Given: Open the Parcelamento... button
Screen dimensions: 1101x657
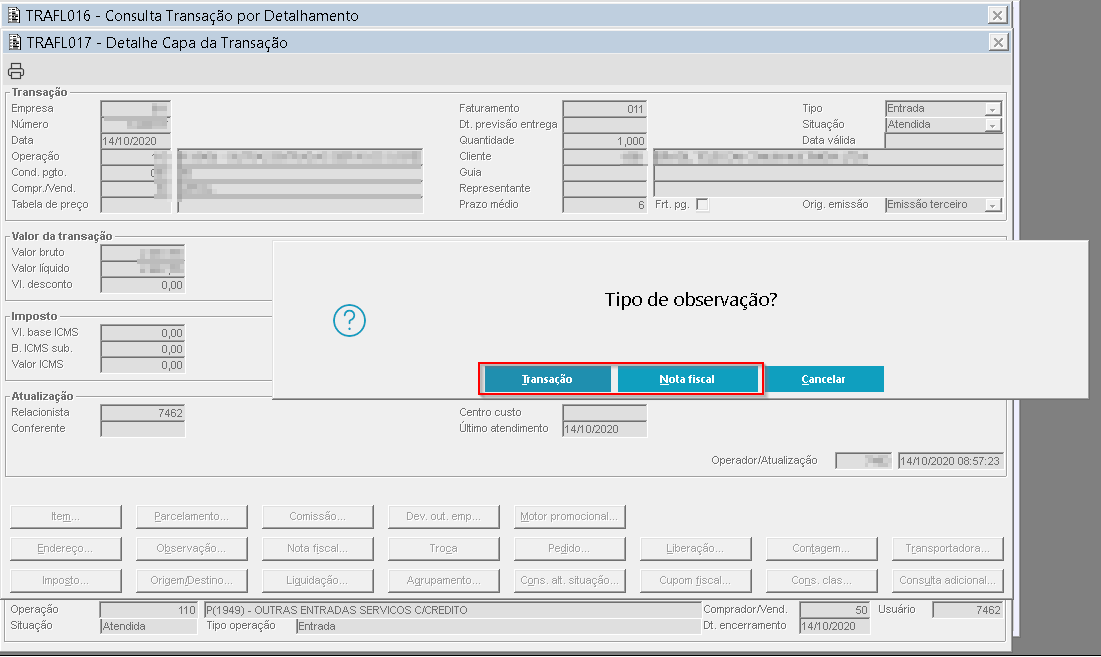Looking at the screenshot, I should tap(192, 517).
